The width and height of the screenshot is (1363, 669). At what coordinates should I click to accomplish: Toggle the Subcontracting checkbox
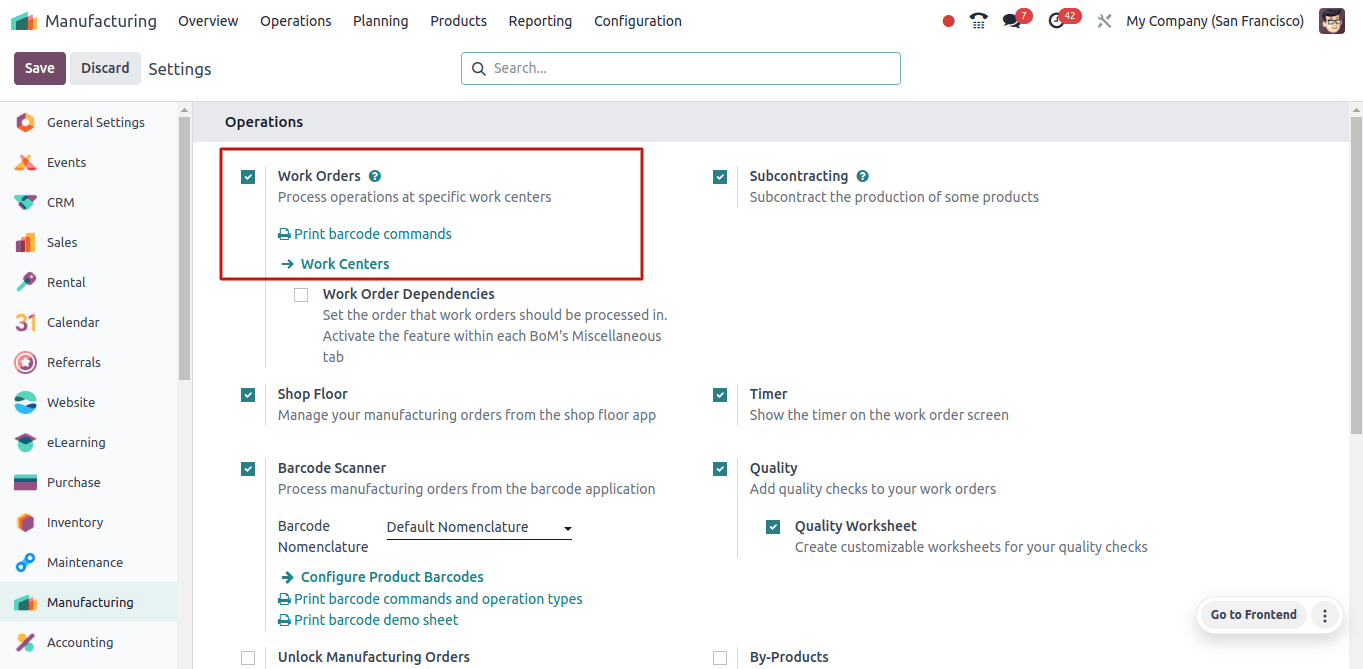pos(720,177)
